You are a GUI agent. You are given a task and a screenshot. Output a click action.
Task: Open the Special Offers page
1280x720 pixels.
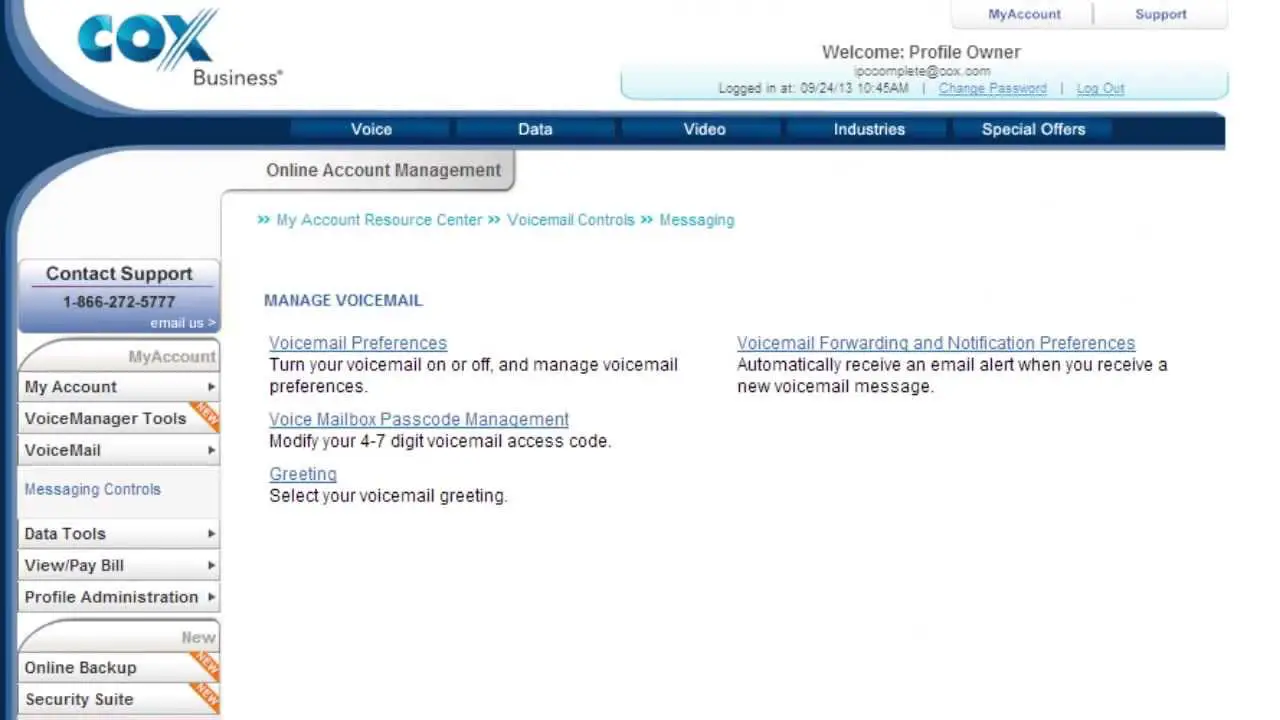pyautogui.click(x=1033, y=129)
